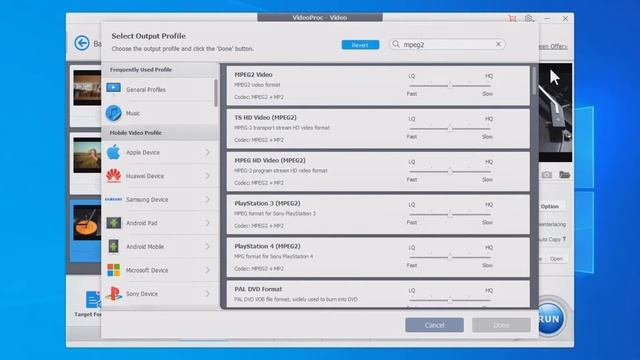Expand the Samsung Device submenu chevron
Image resolution: width=640 pixels, height=360 pixels.
[208, 199]
